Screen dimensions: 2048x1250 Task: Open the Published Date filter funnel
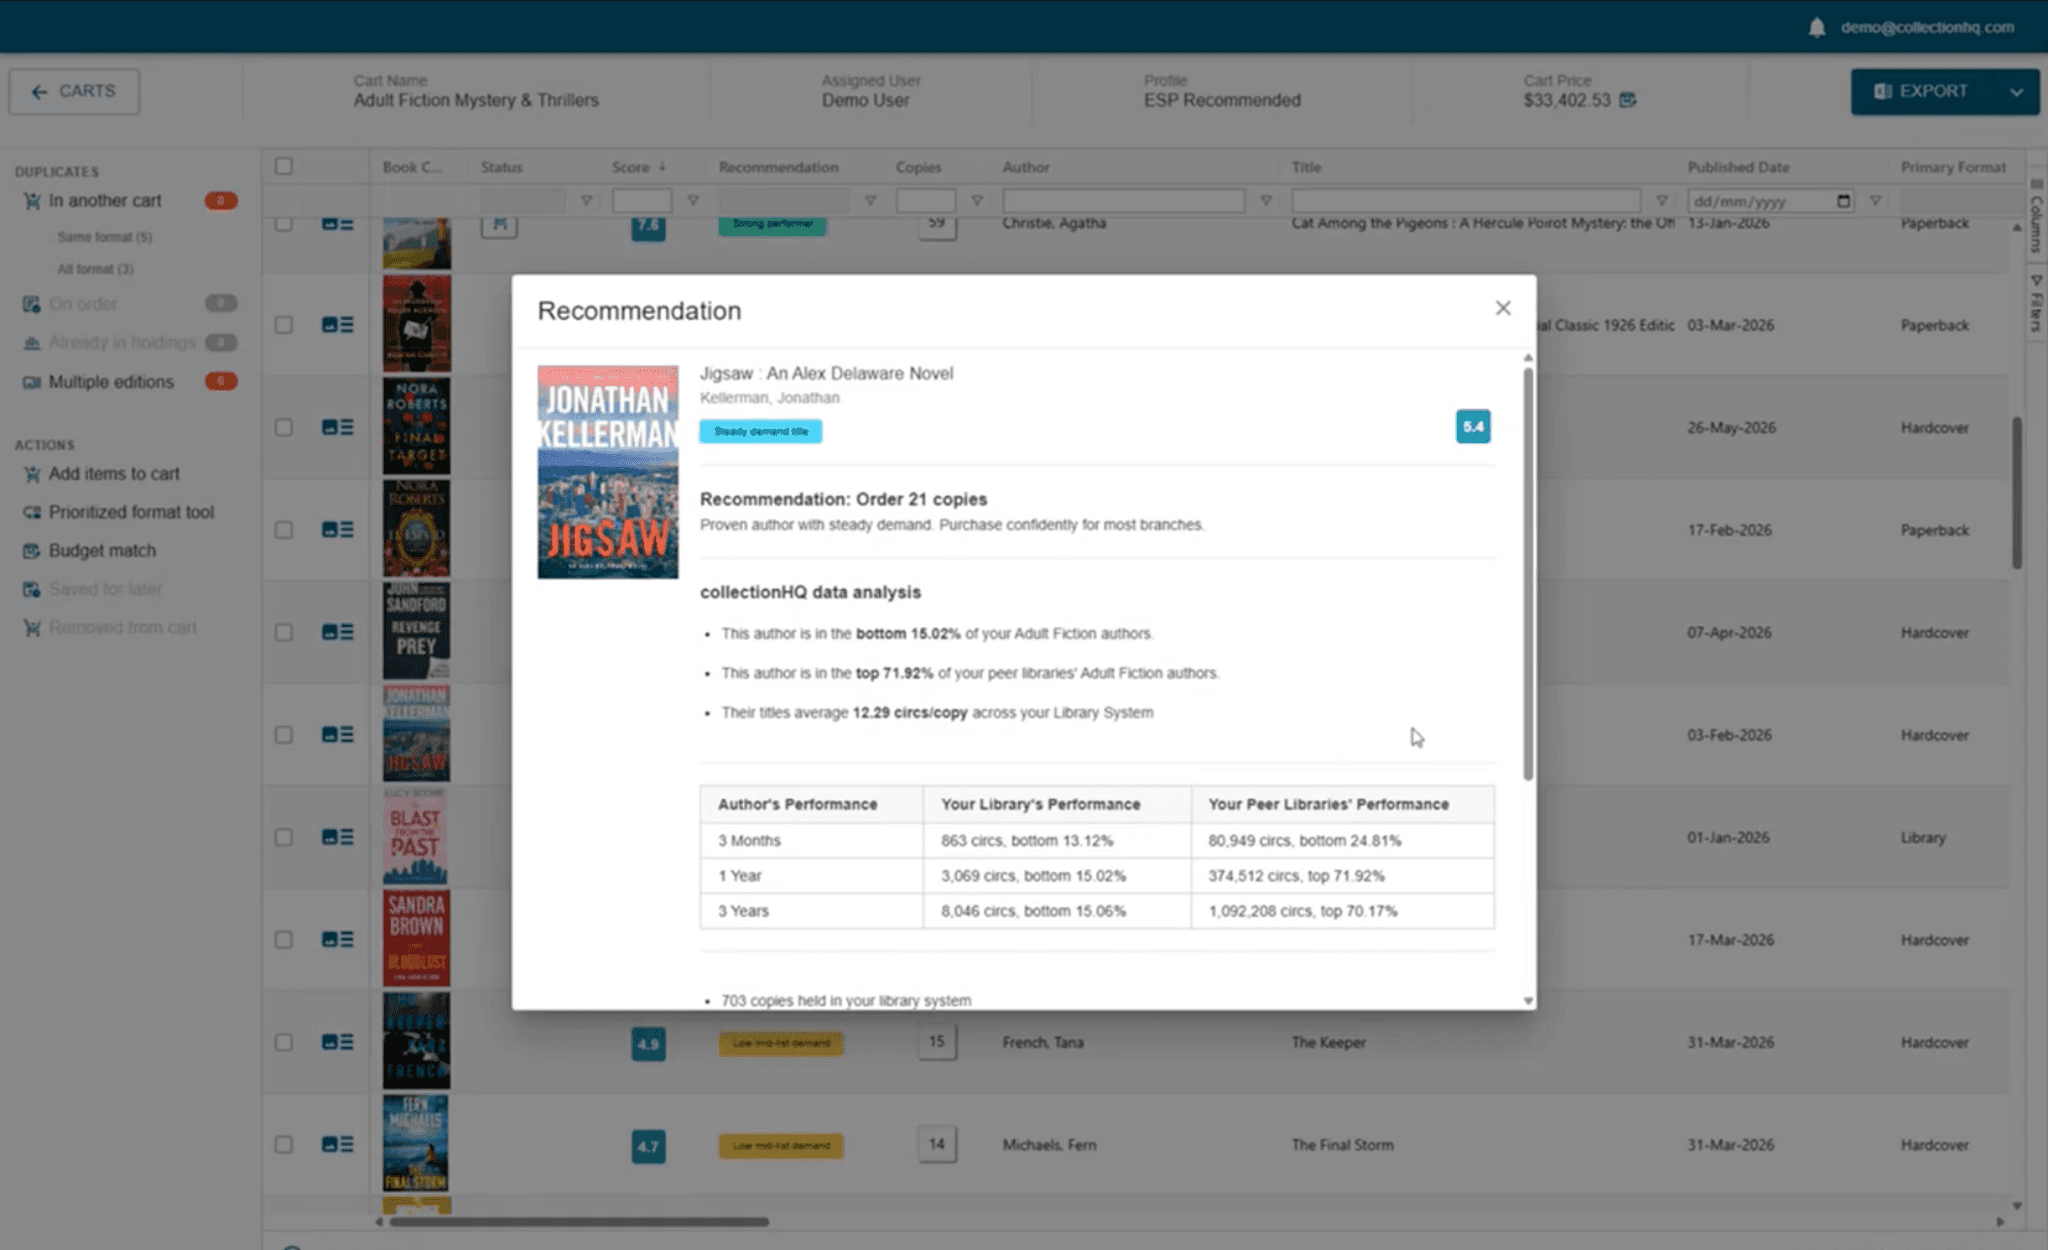tap(1876, 201)
